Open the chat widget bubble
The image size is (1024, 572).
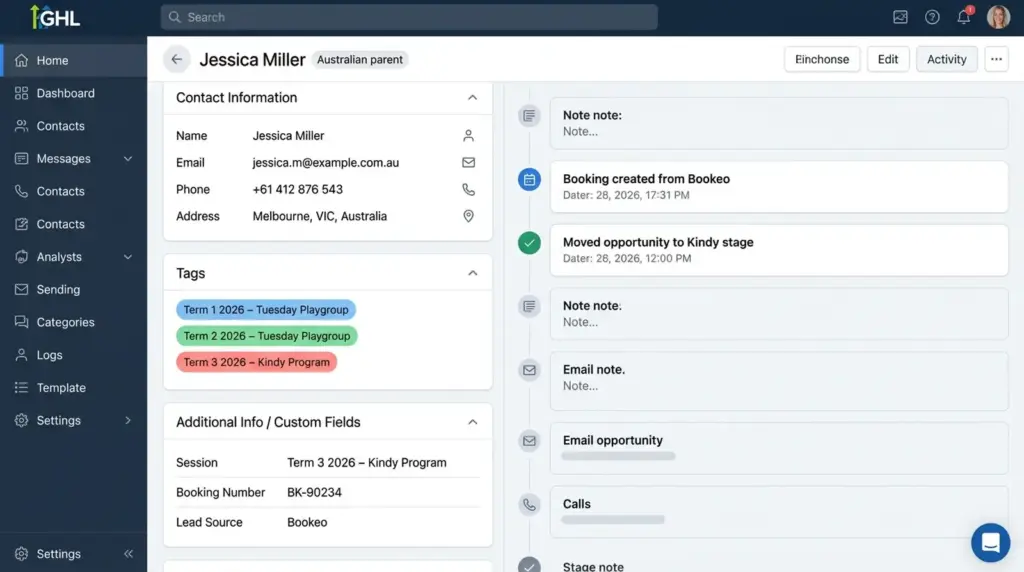(990, 543)
